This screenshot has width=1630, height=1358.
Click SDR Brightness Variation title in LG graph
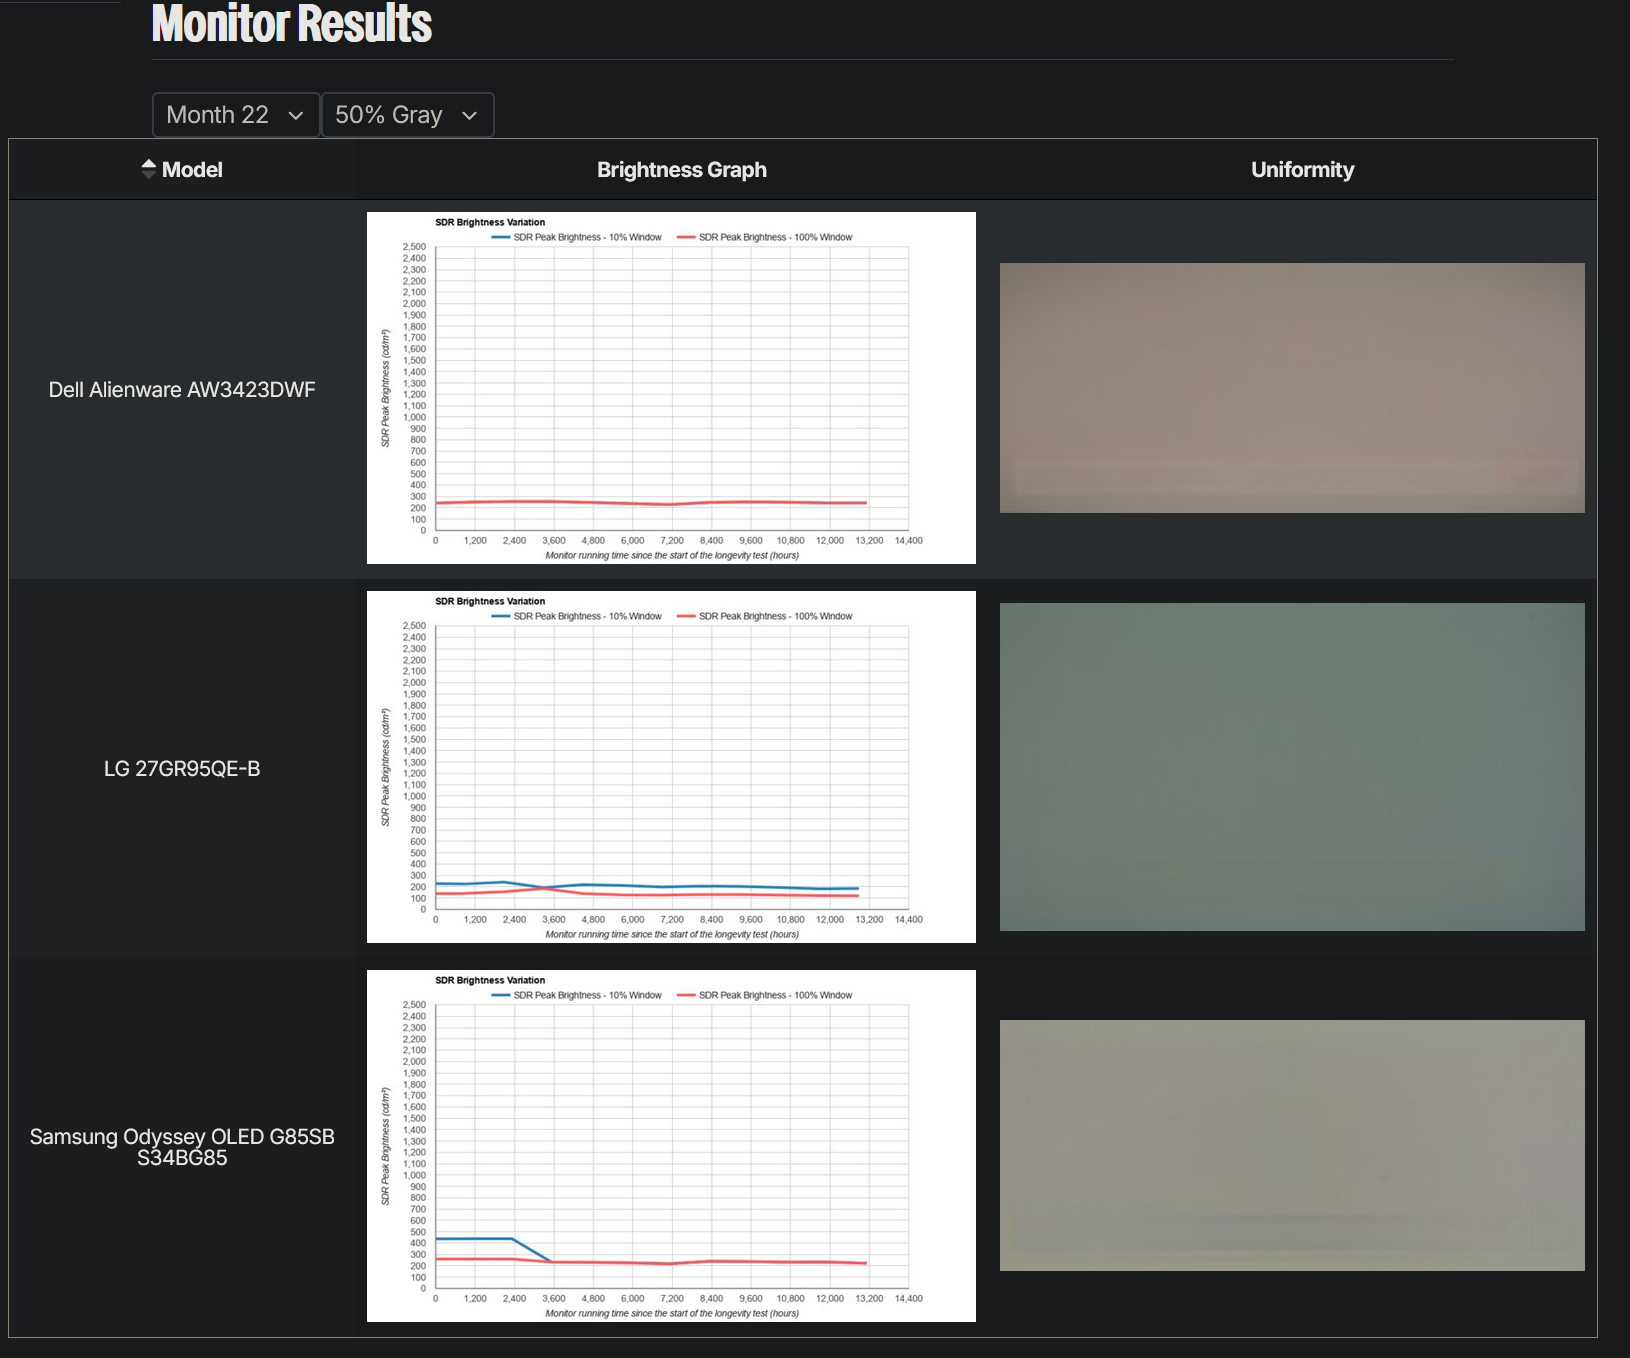click(490, 602)
